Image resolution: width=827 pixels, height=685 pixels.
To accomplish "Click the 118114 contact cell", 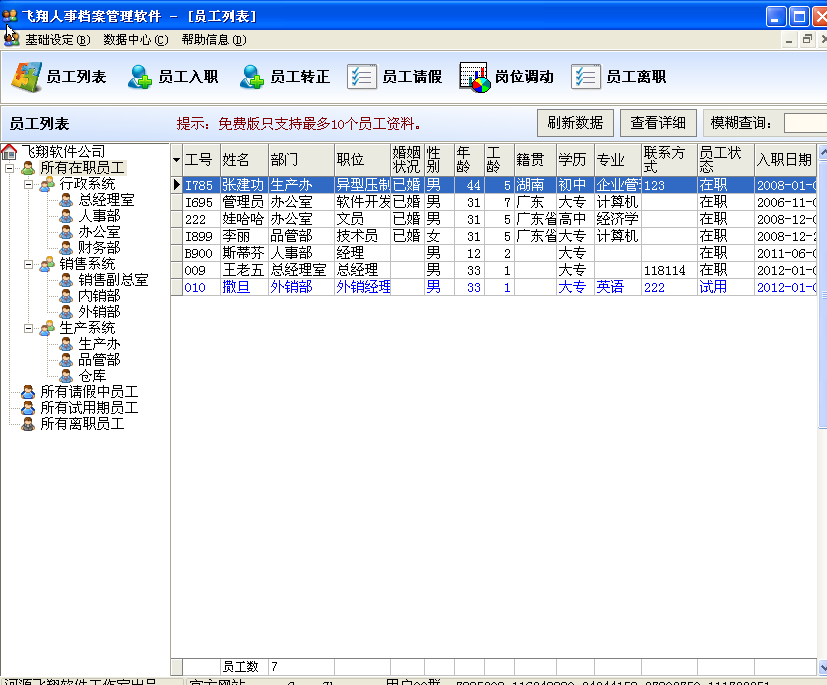I will tap(669, 270).
